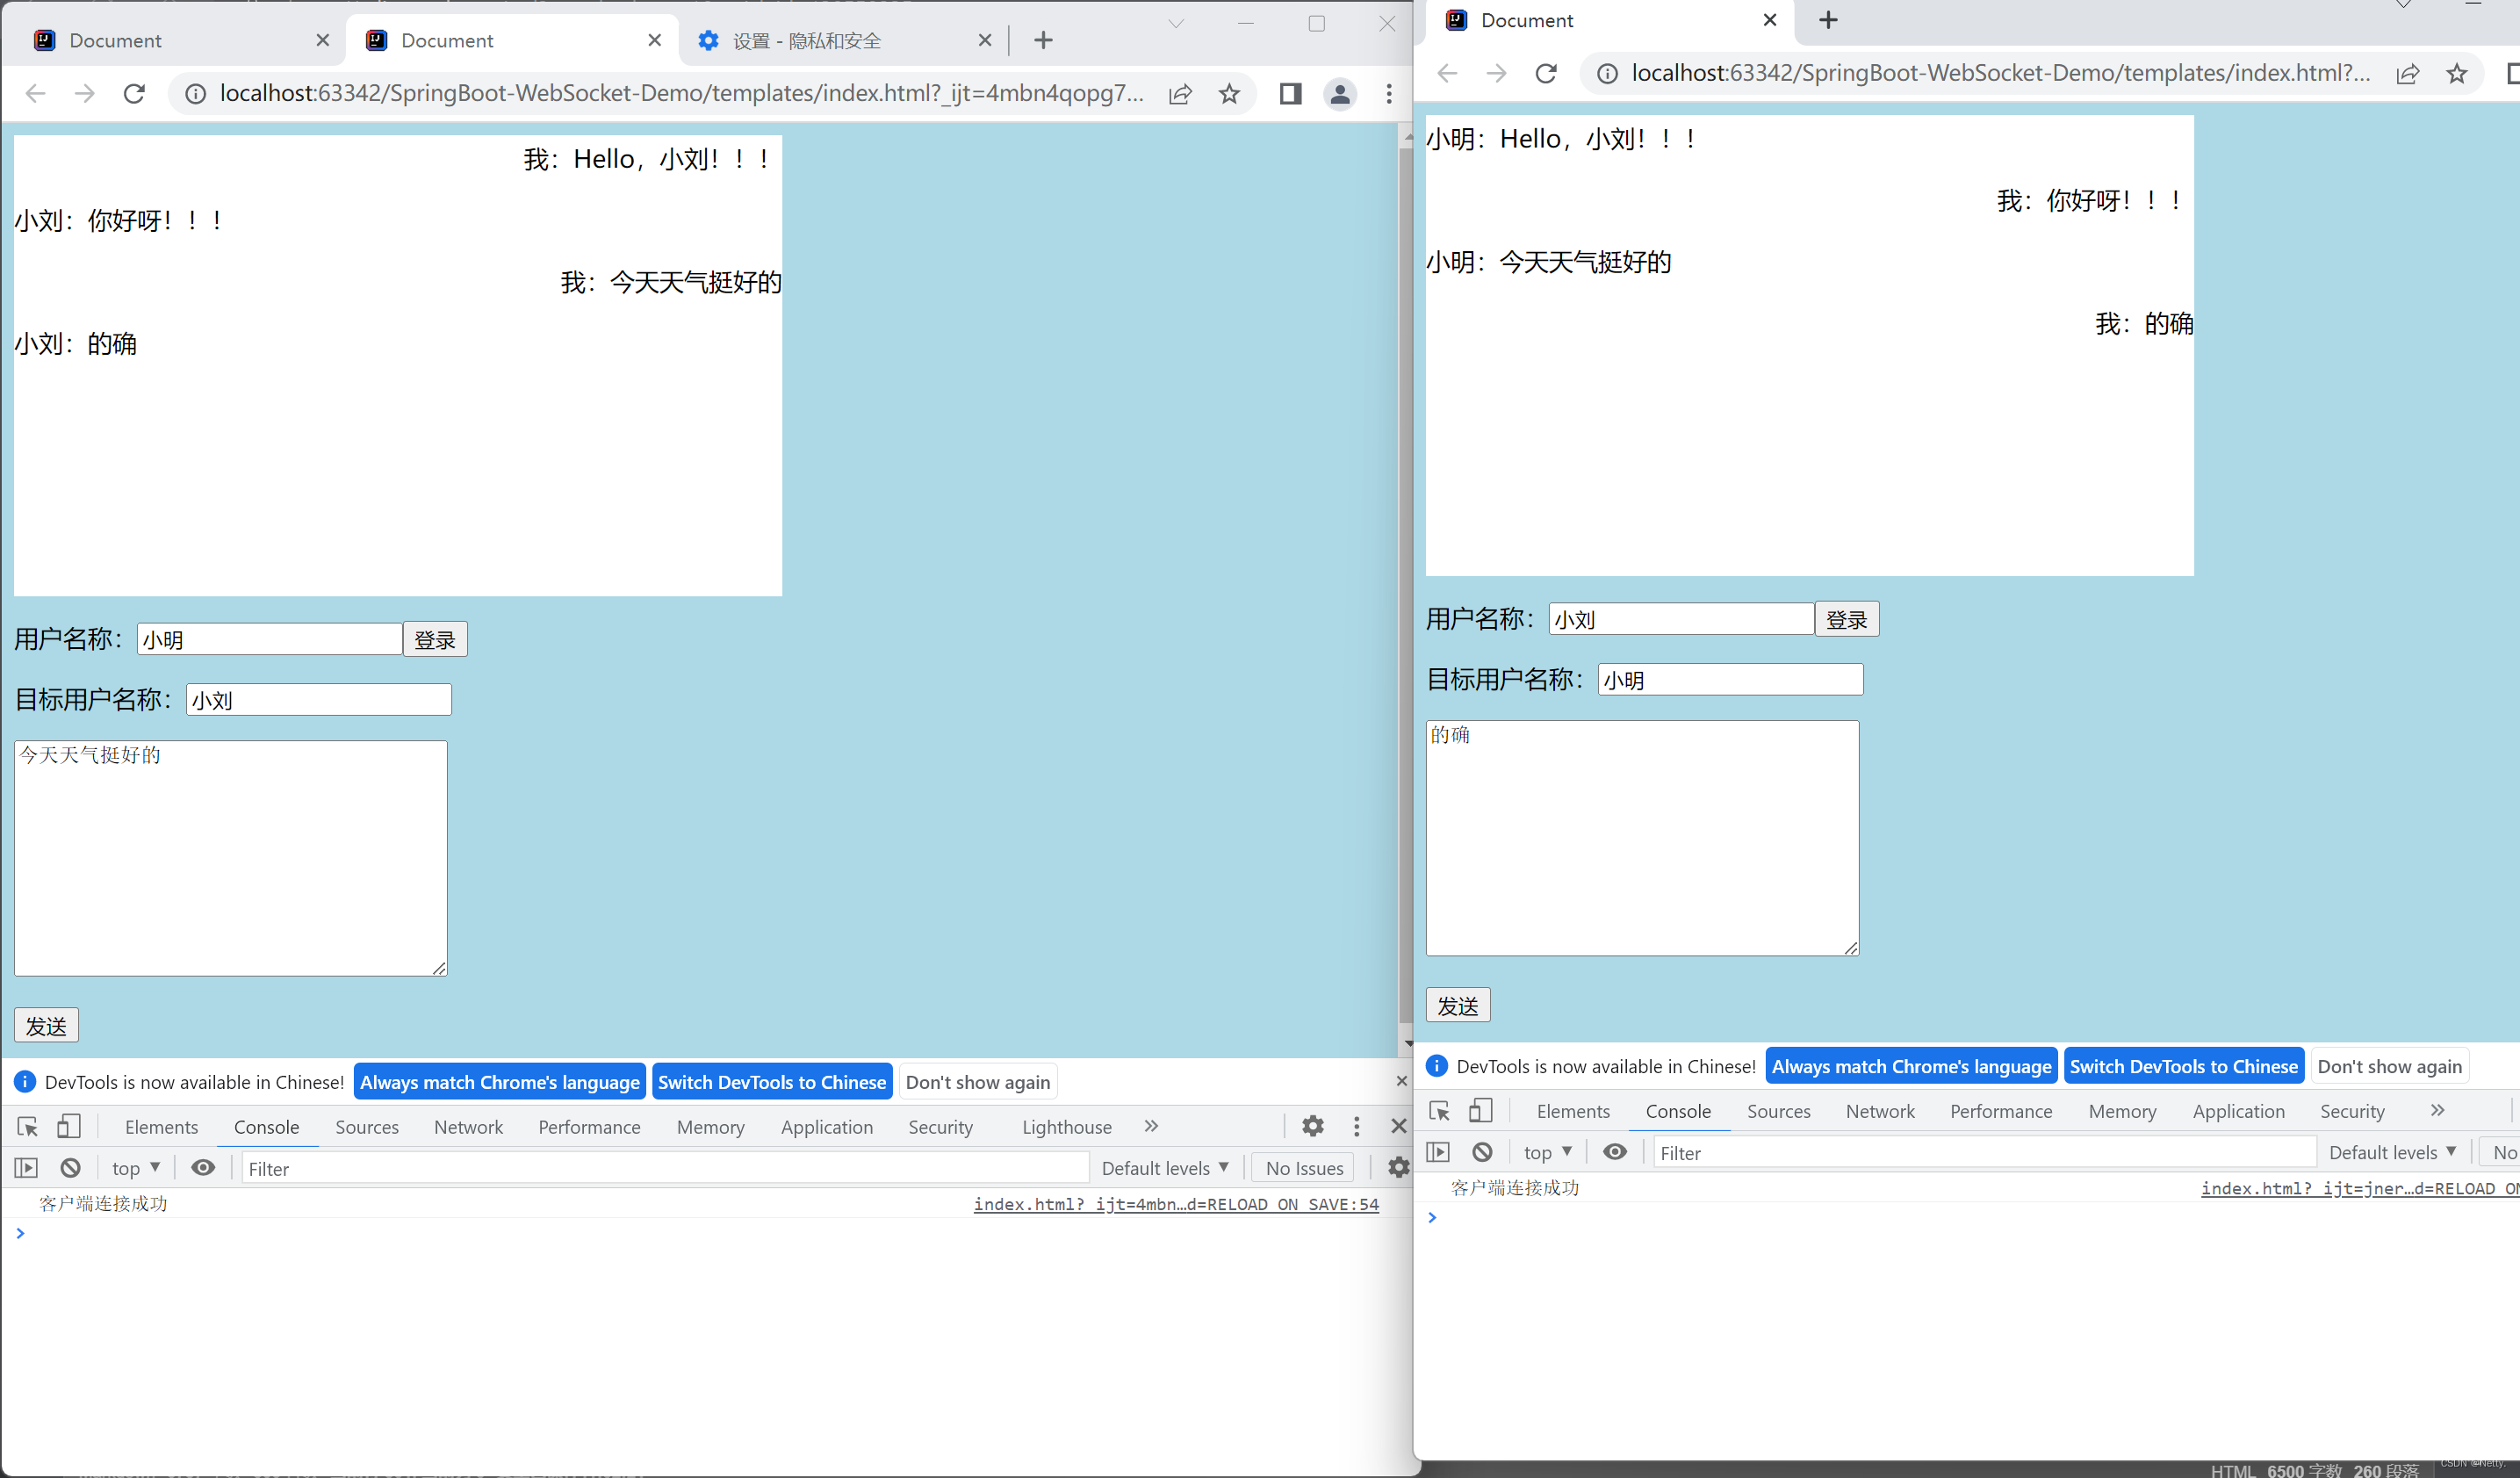The width and height of the screenshot is (2520, 1478).
Task: Click the left page vertical scrollbar
Action: [1406, 585]
